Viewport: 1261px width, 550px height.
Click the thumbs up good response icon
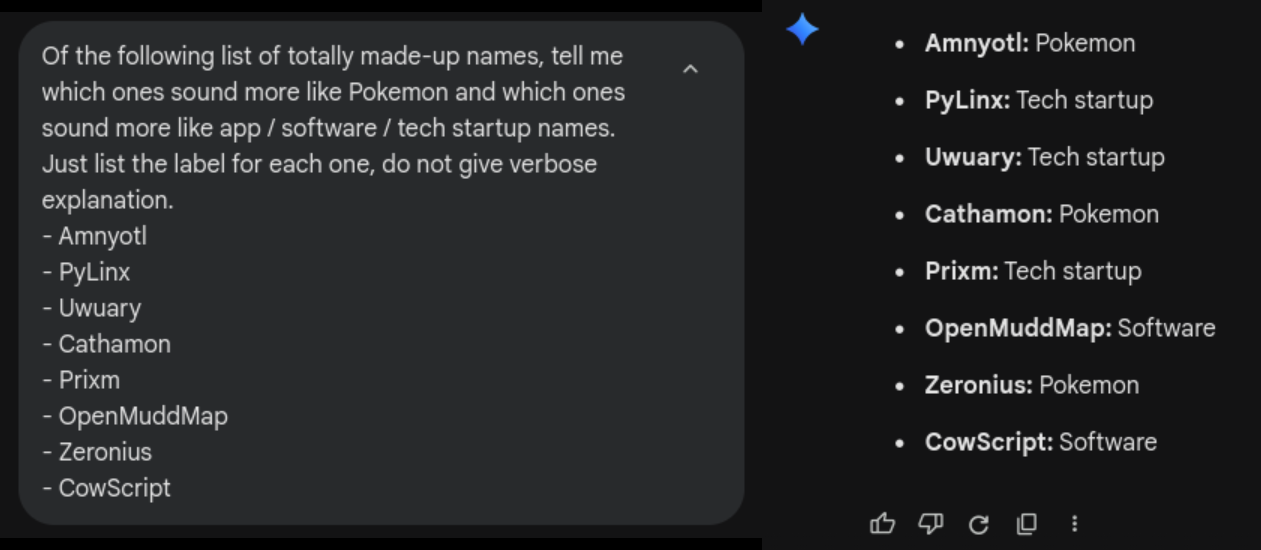(x=882, y=523)
